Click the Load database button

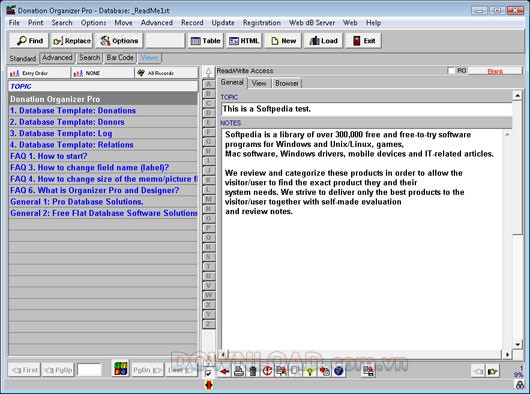coord(323,41)
